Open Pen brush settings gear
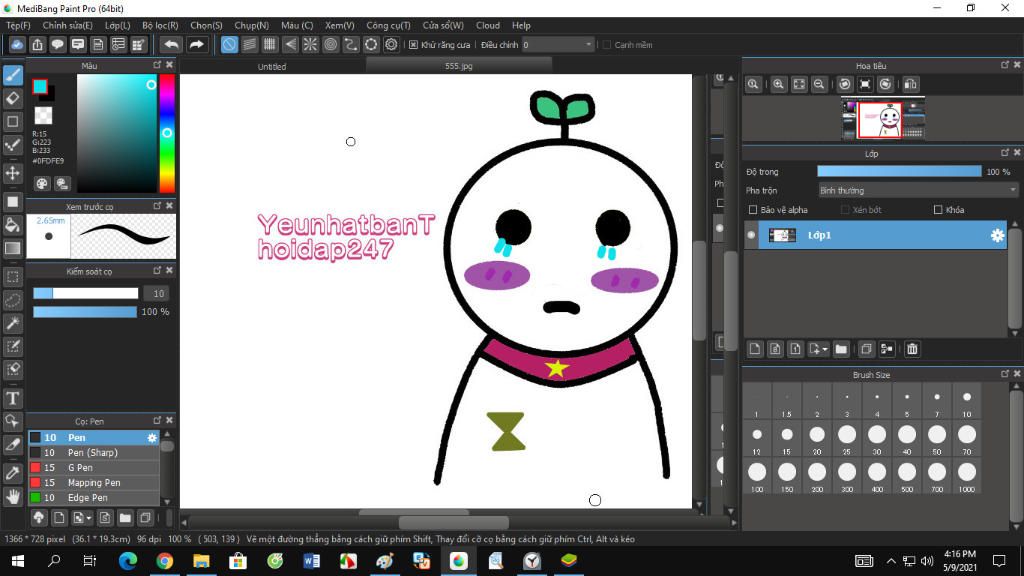 tap(152, 438)
